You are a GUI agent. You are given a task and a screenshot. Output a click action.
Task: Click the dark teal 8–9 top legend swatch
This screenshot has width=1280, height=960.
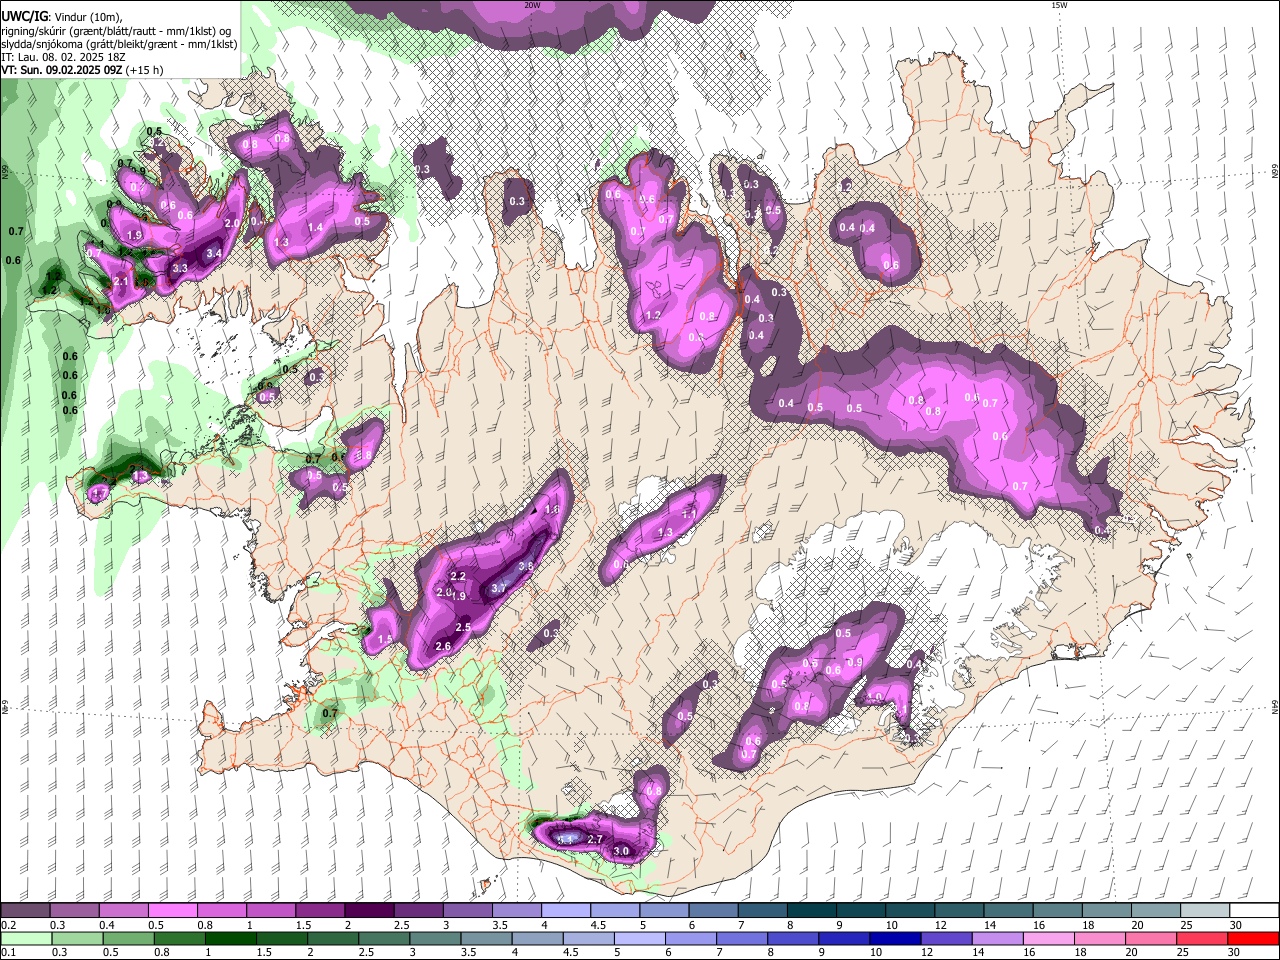coord(811,910)
